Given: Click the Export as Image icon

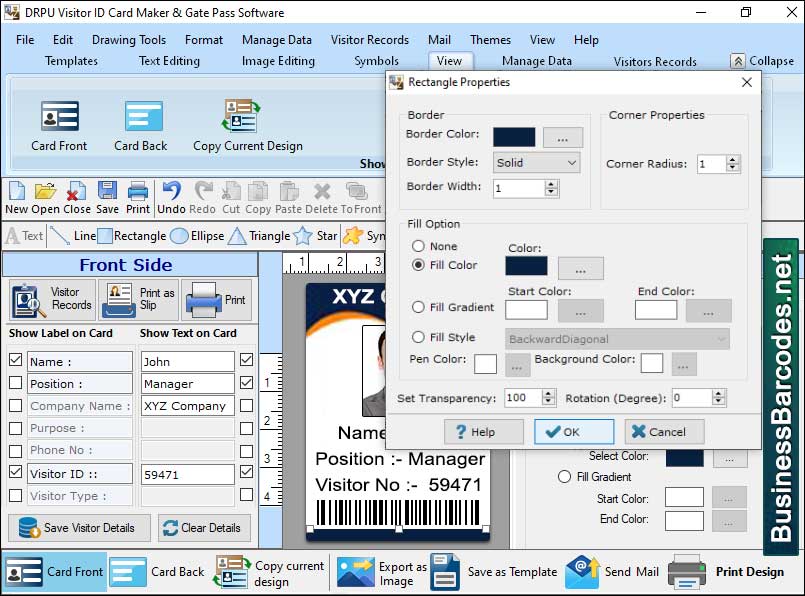Looking at the screenshot, I should tap(356, 572).
